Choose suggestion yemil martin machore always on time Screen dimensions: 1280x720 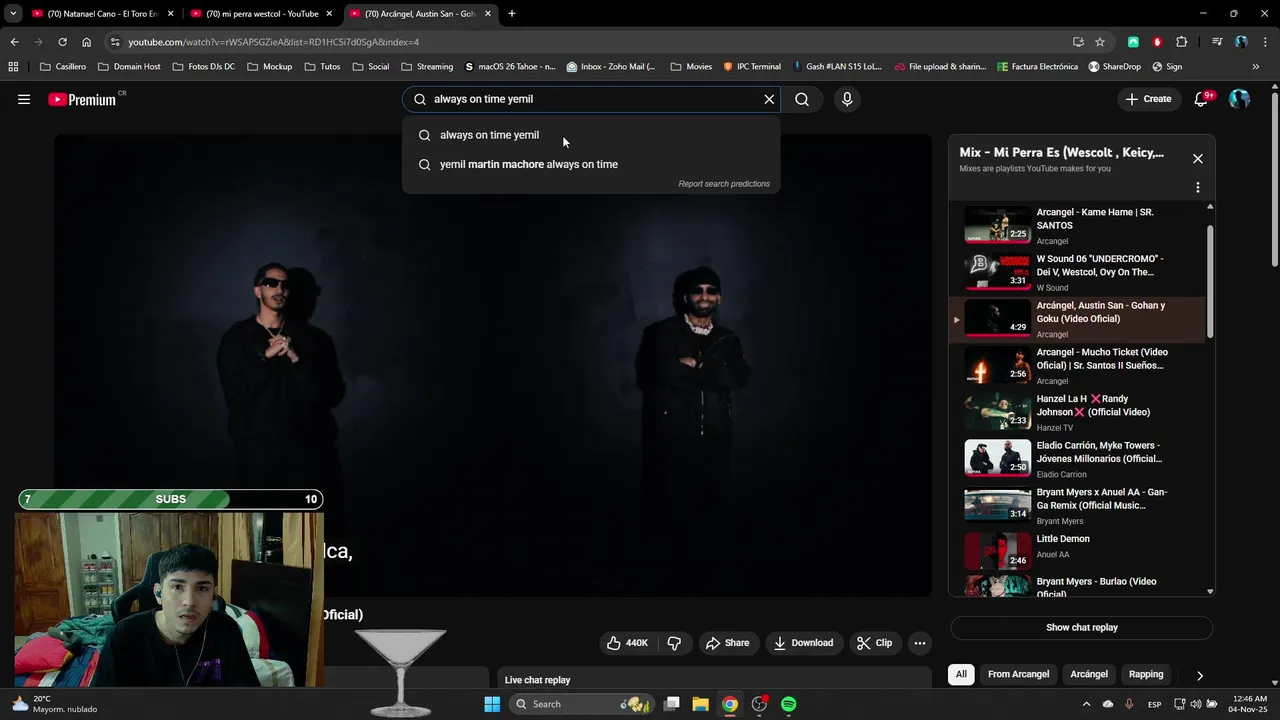click(x=591, y=164)
